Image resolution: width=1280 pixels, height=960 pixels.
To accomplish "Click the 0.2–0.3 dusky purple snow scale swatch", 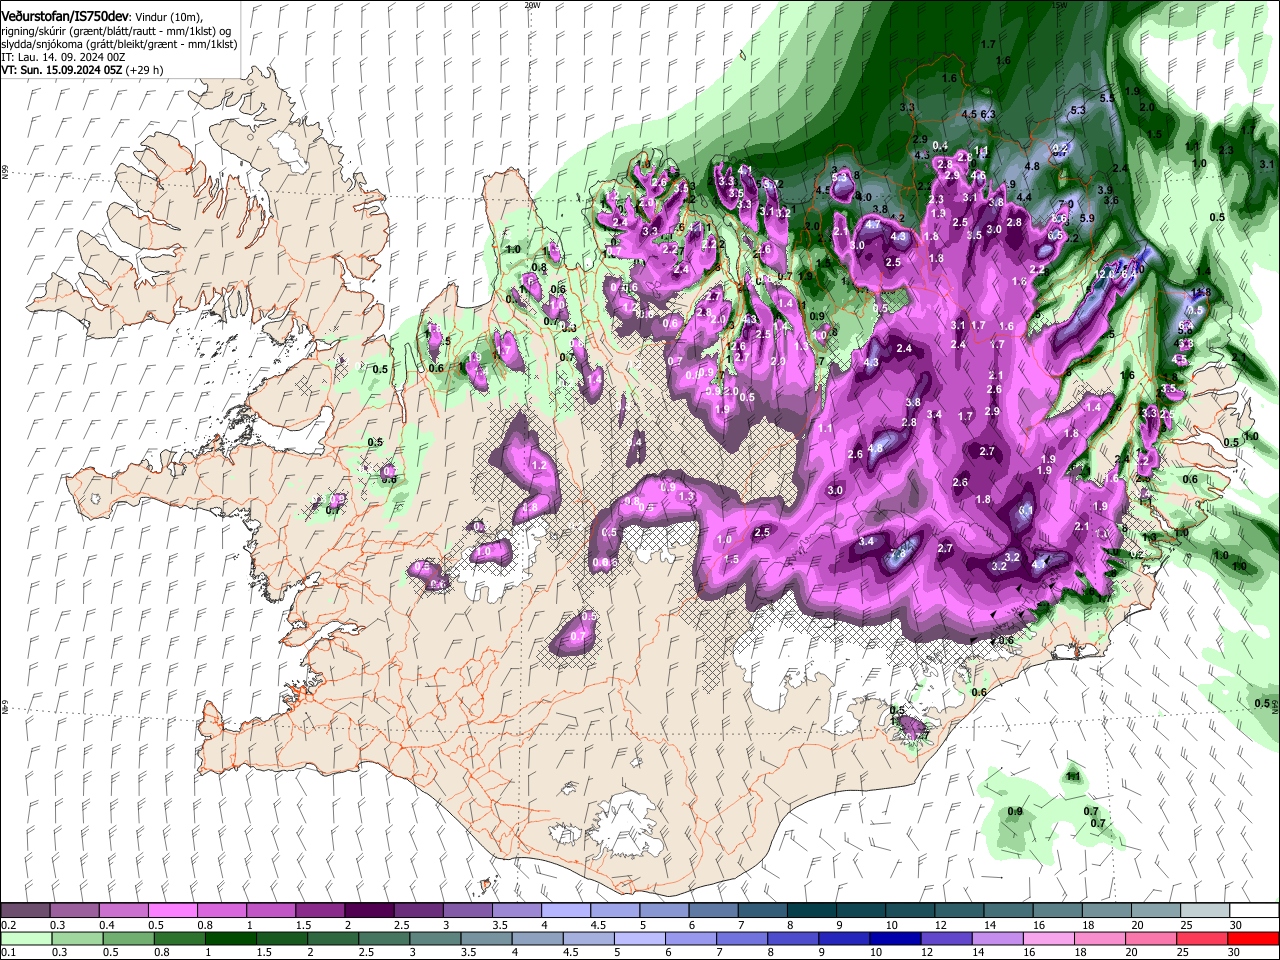I will pyautogui.click(x=26, y=911).
